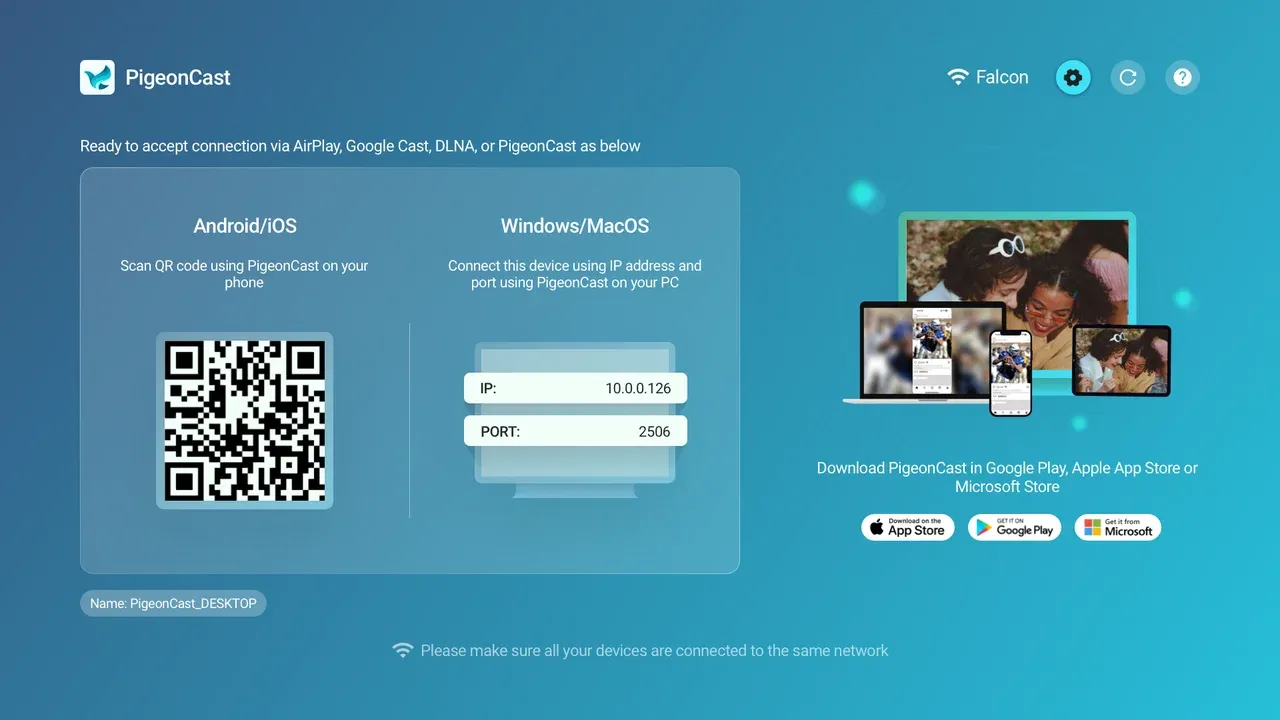
Task: Click 'Scan QR code using PigeonCast' instruction
Action: click(245, 274)
